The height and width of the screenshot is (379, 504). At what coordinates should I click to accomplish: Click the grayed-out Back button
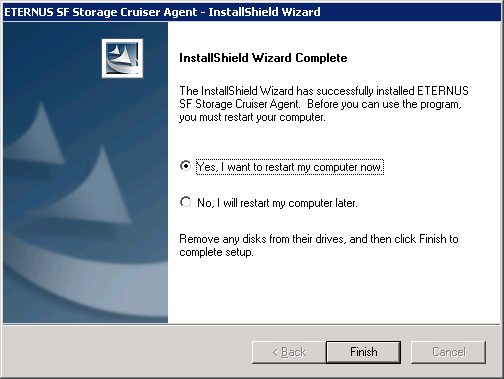pos(289,352)
